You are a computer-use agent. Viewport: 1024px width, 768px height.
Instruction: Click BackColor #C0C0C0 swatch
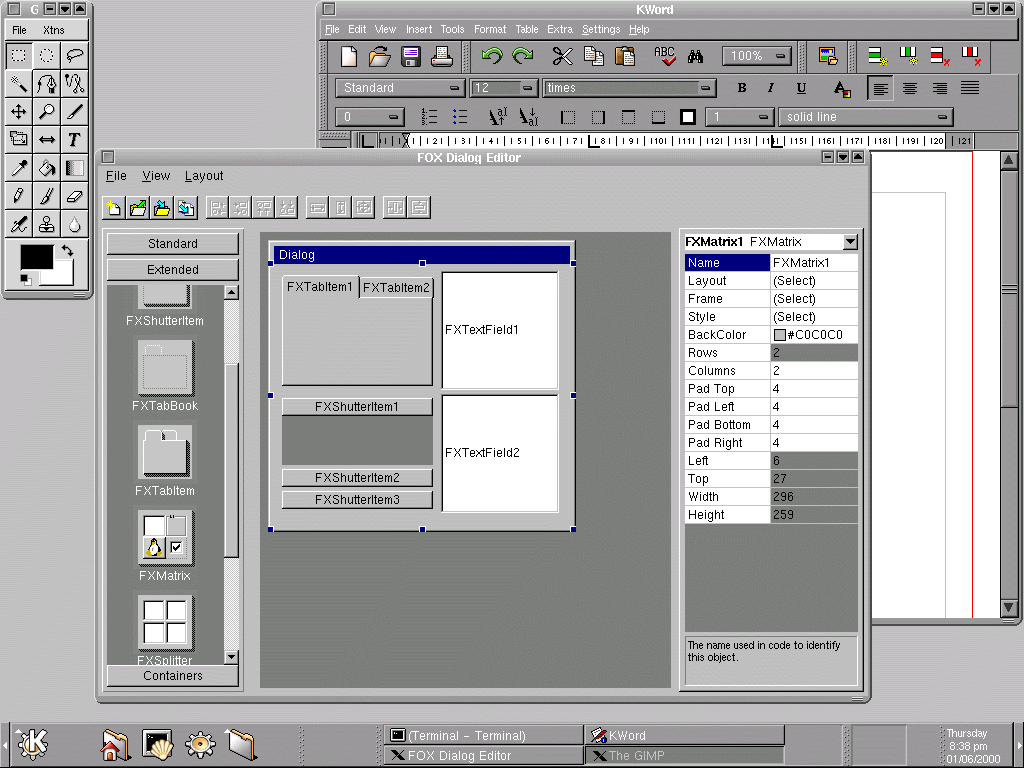point(779,335)
